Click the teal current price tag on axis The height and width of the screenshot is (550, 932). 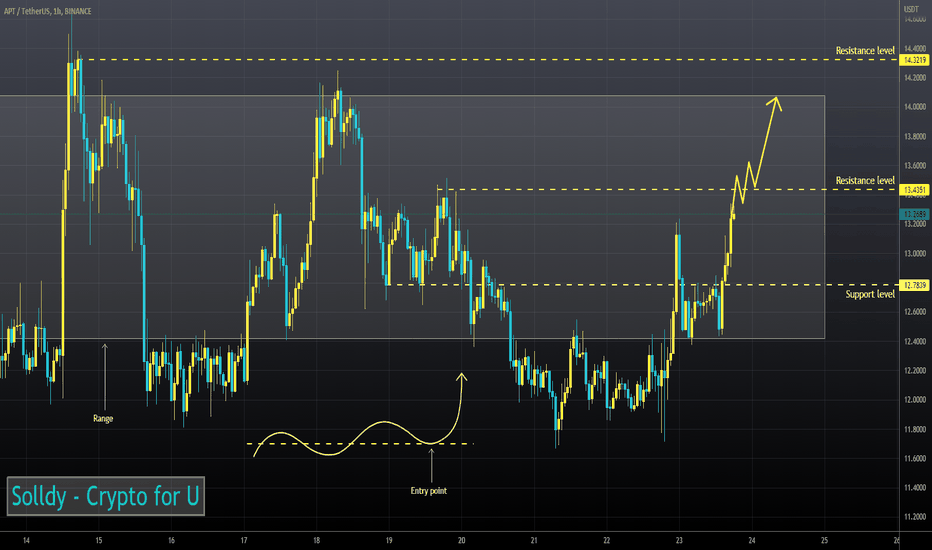click(x=914, y=214)
